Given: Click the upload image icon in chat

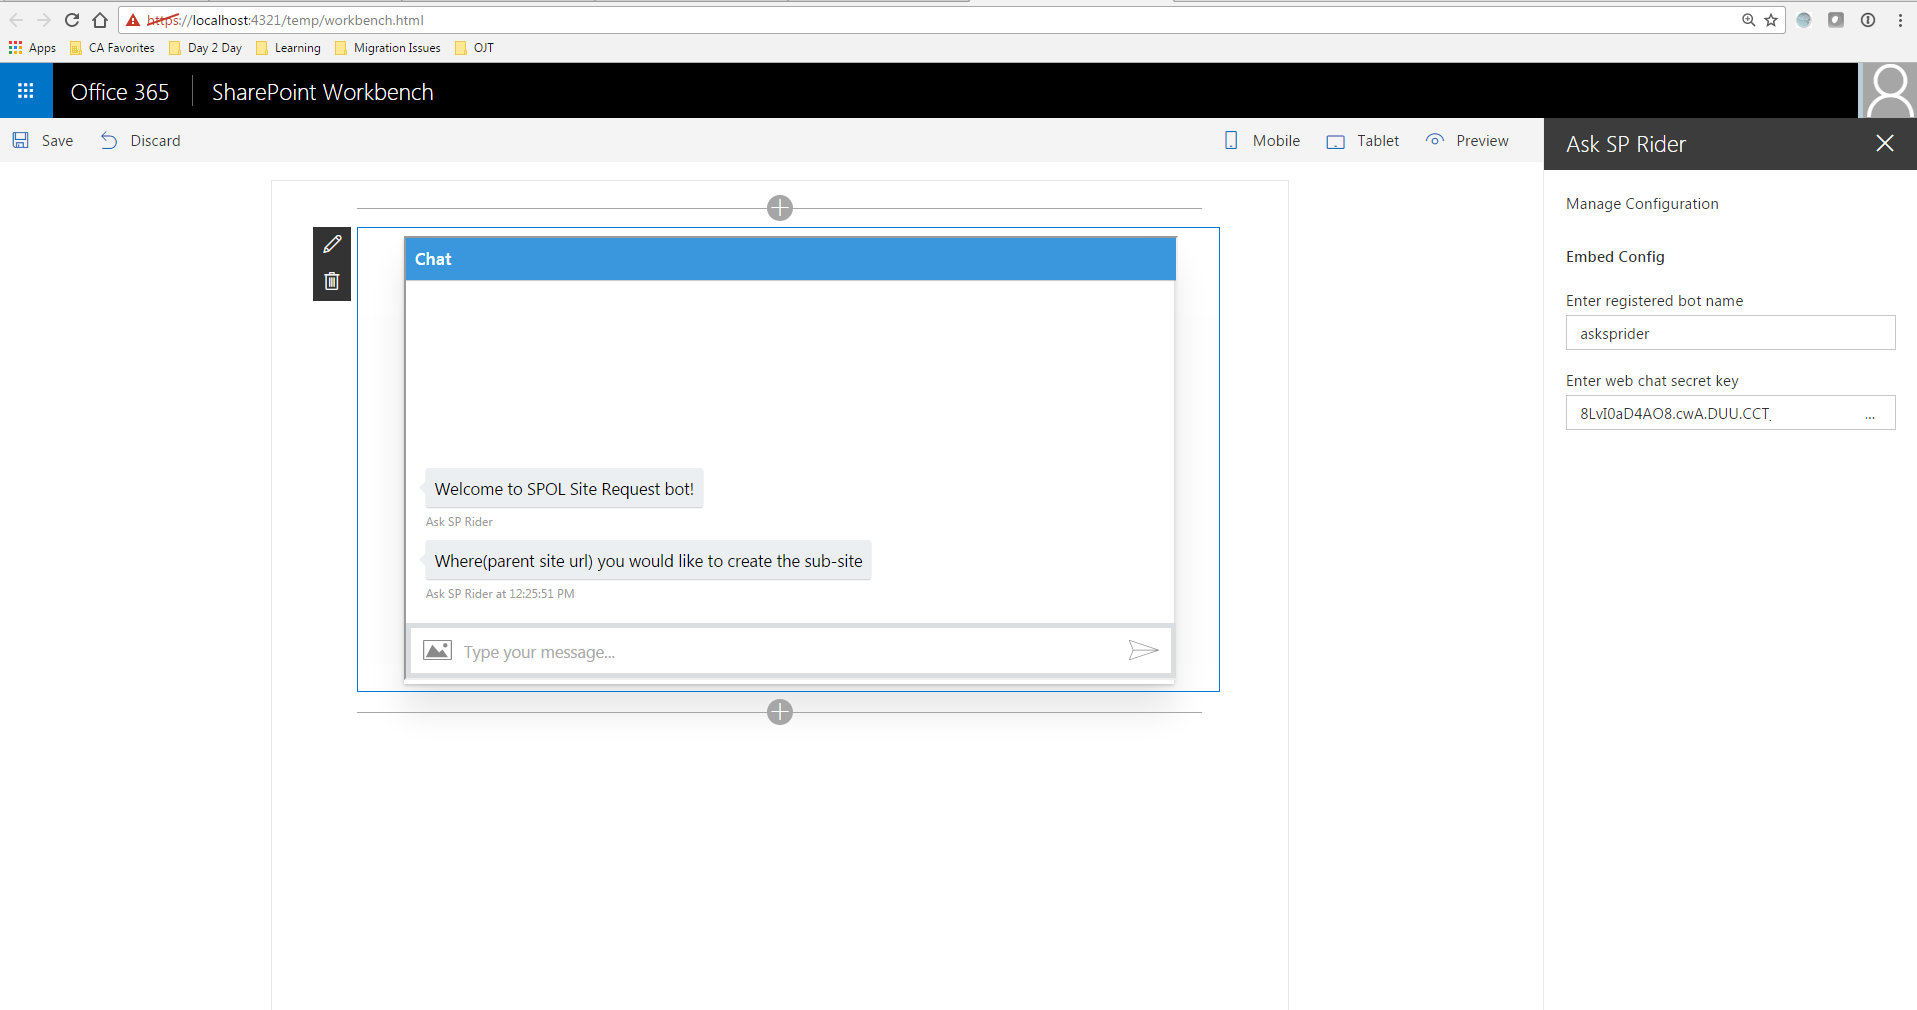Looking at the screenshot, I should 437,651.
